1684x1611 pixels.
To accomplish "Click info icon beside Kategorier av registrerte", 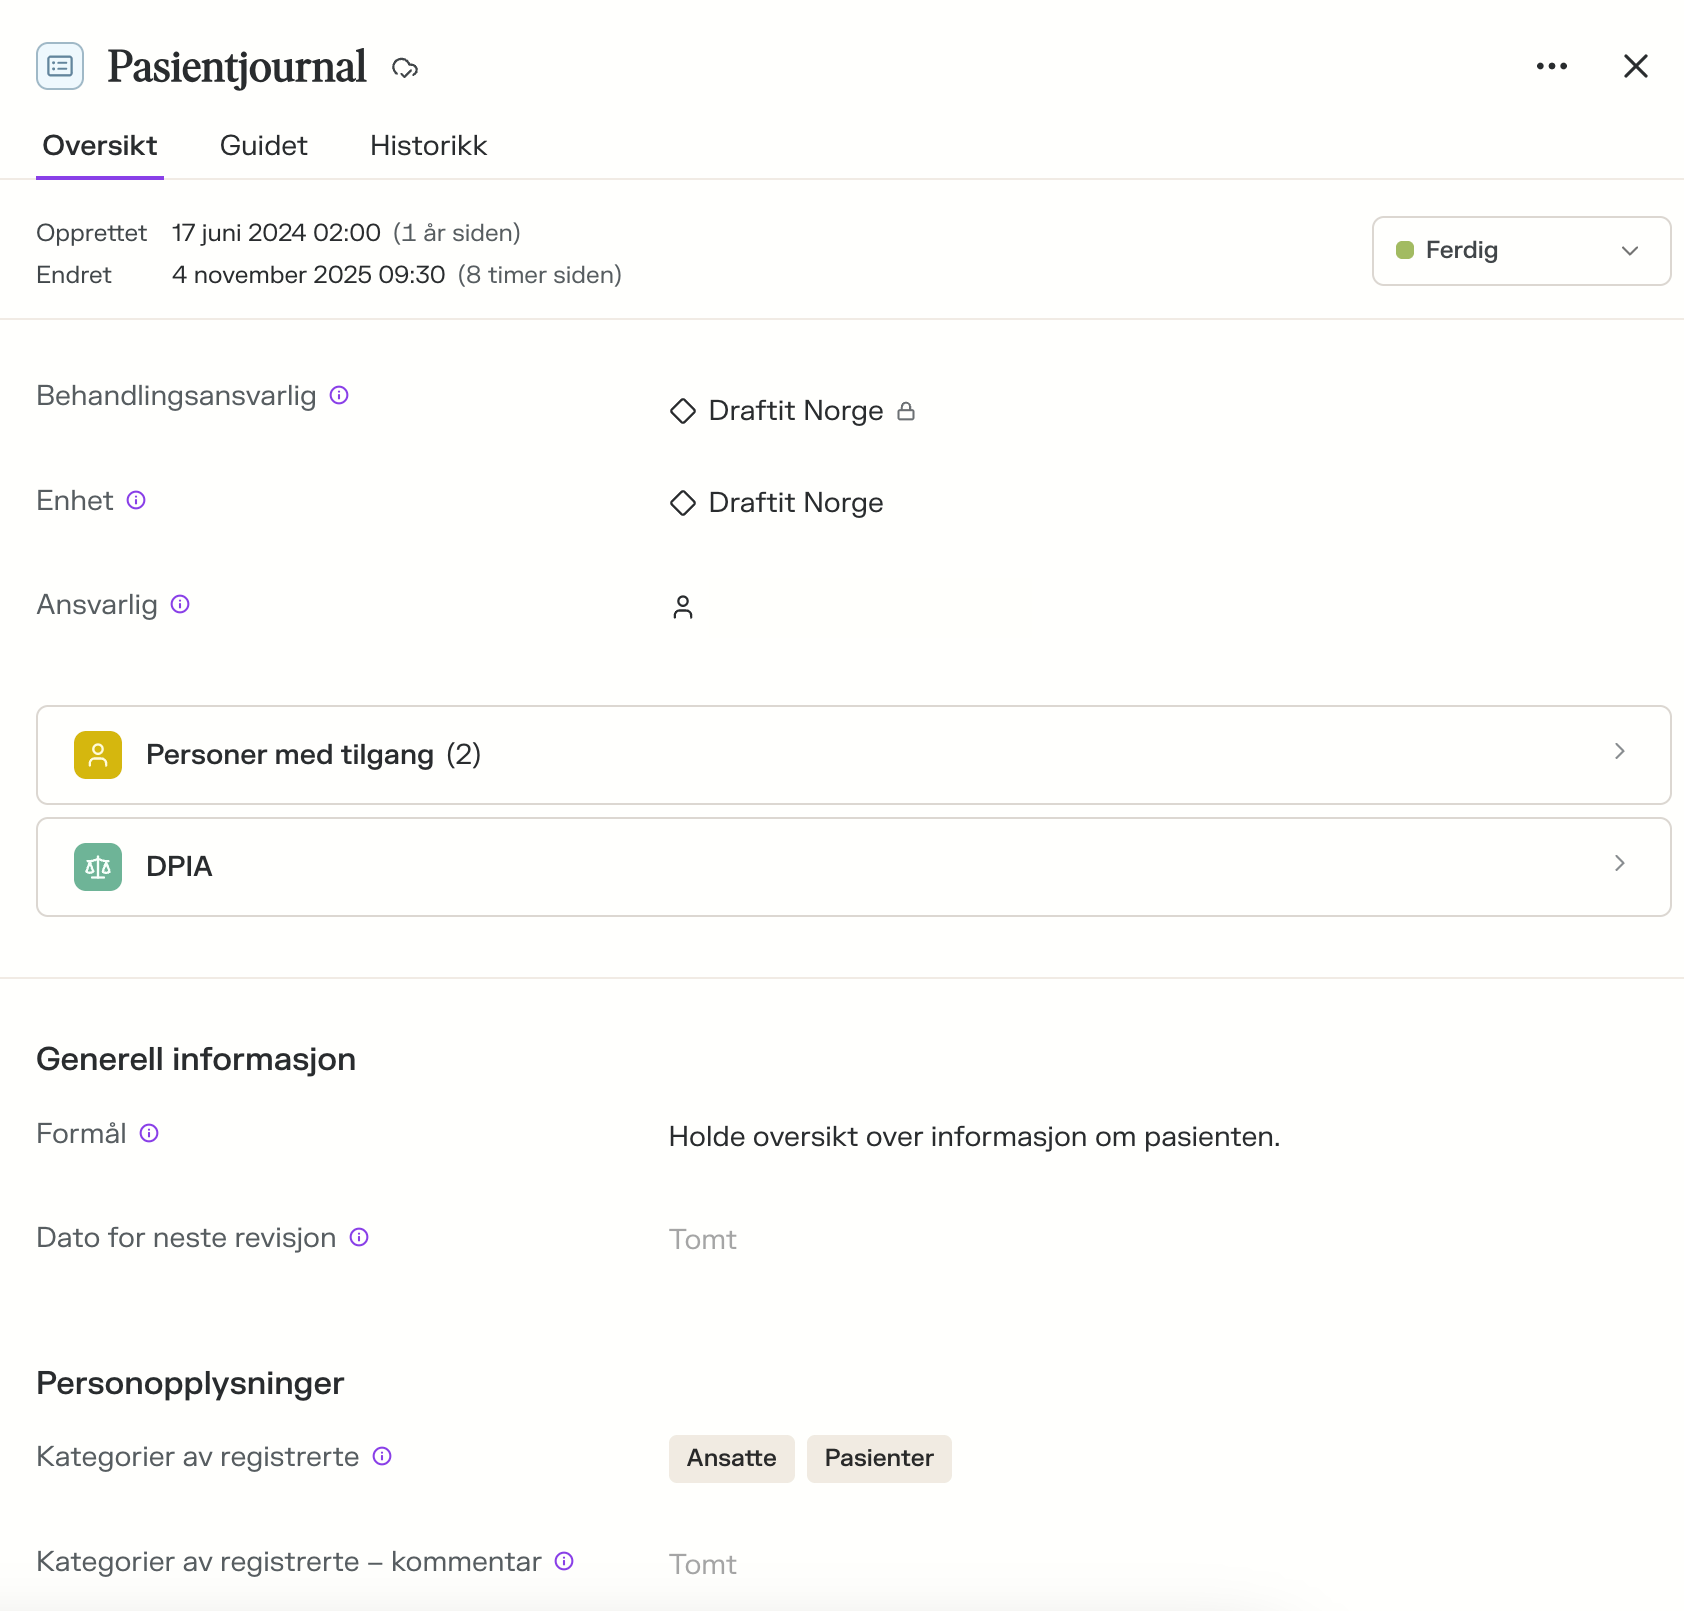I will coord(382,1456).
